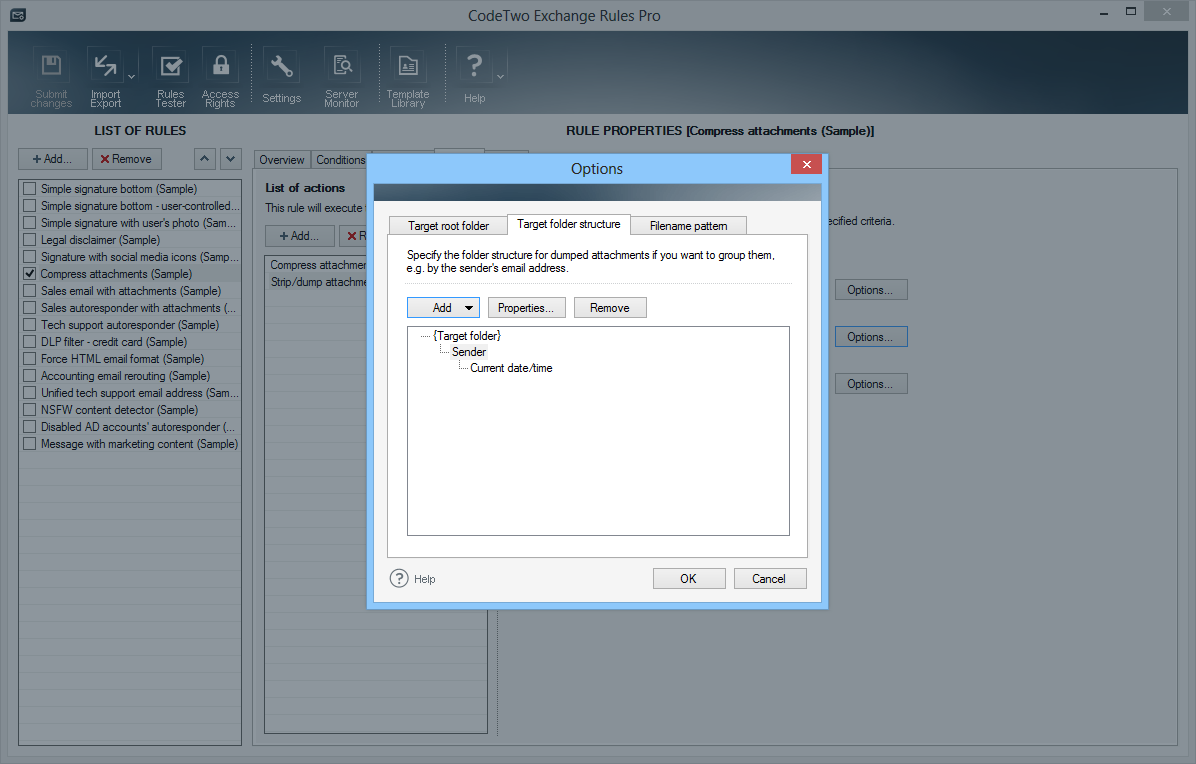Expand the Import Export dropdown arrow
The image size is (1196, 764).
(131, 76)
